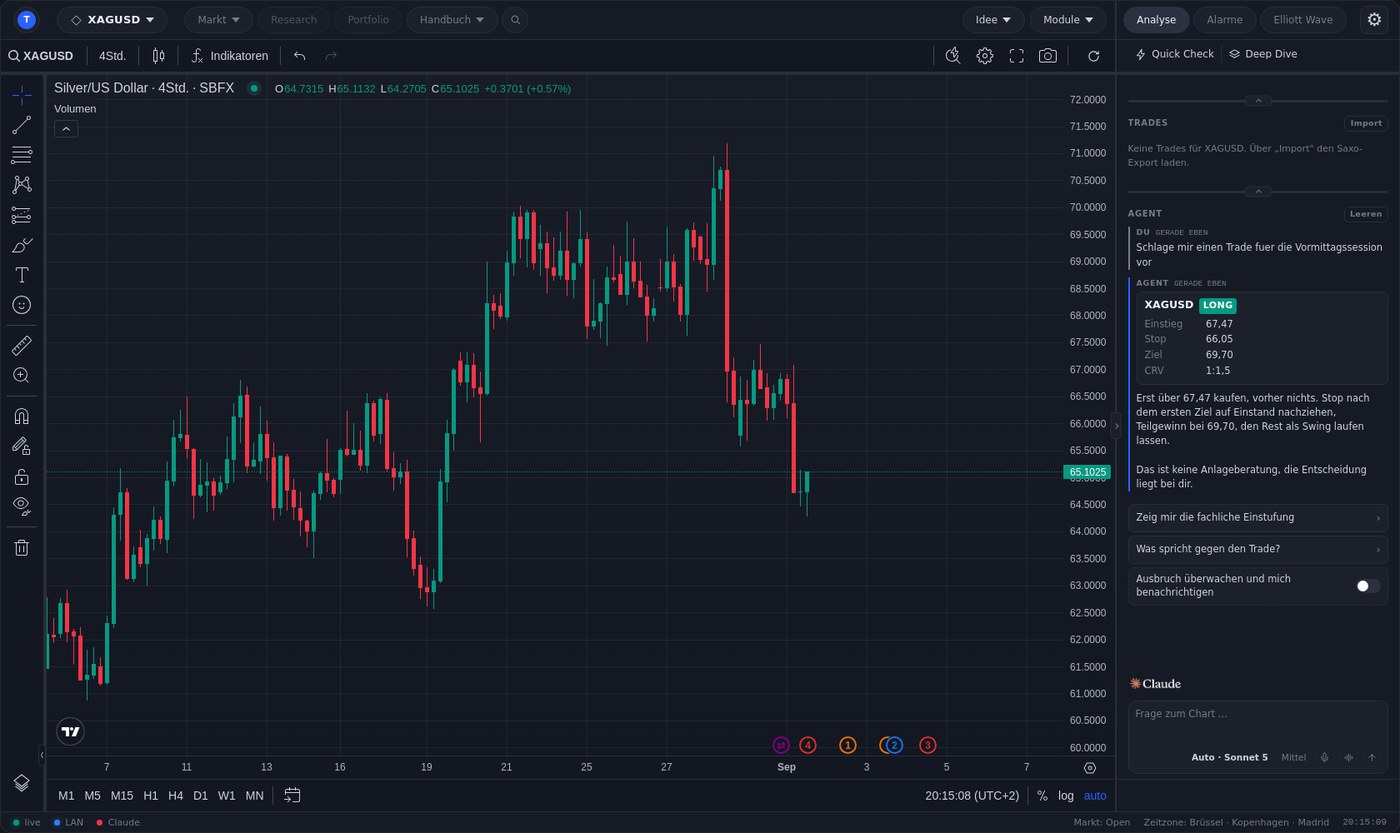The width and height of the screenshot is (1400, 833).
Task: Click the reload chart icon
Action: (1094, 56)
